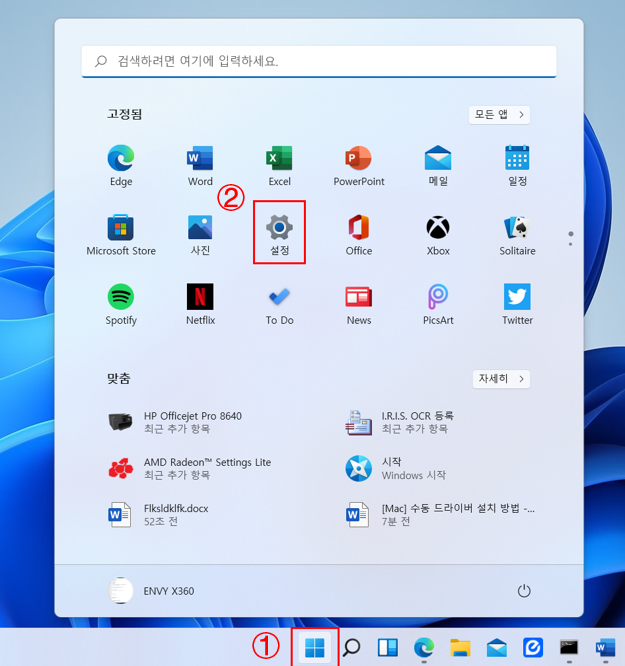The width and height of the screenshot is (625, 666).
Task: Open Edge from the taskbar
Action: [x=424, y=648]
